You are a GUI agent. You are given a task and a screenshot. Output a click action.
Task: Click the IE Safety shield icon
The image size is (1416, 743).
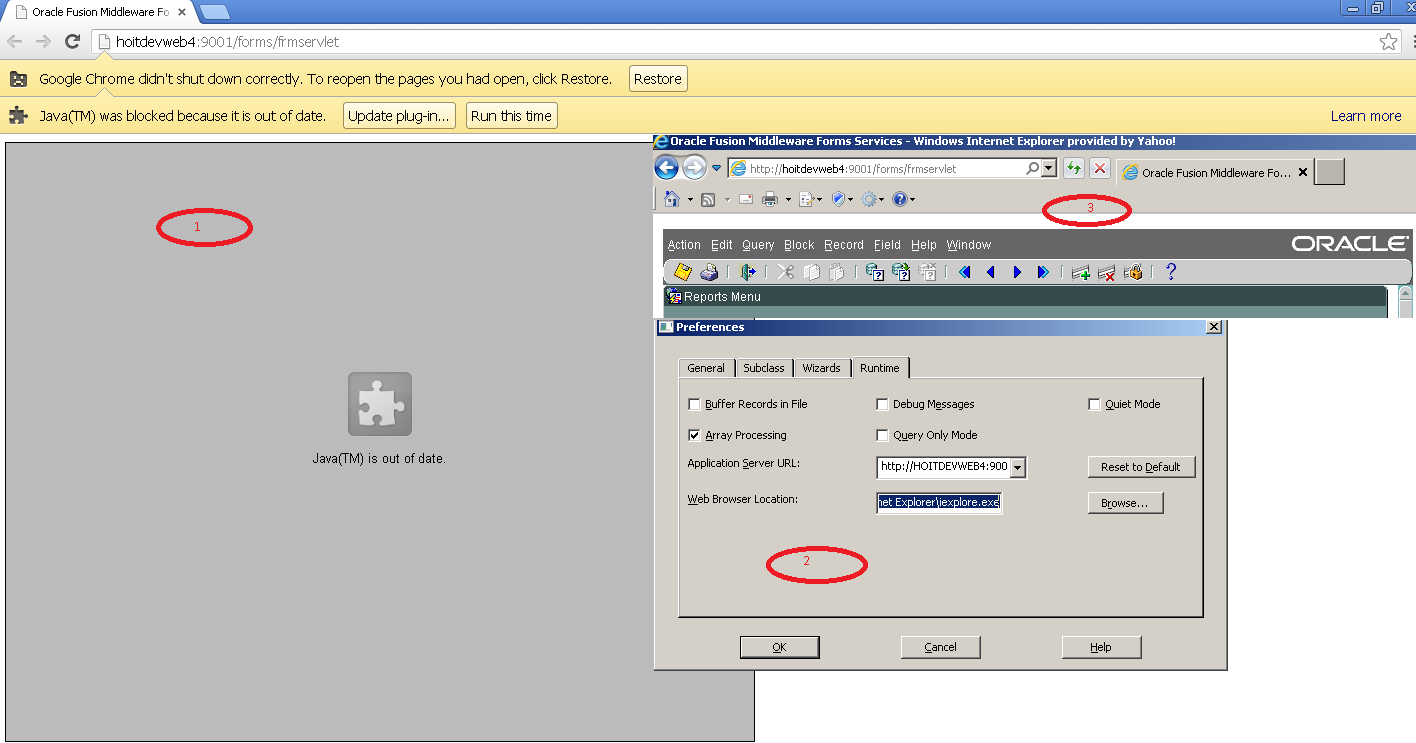pos(839,200)
